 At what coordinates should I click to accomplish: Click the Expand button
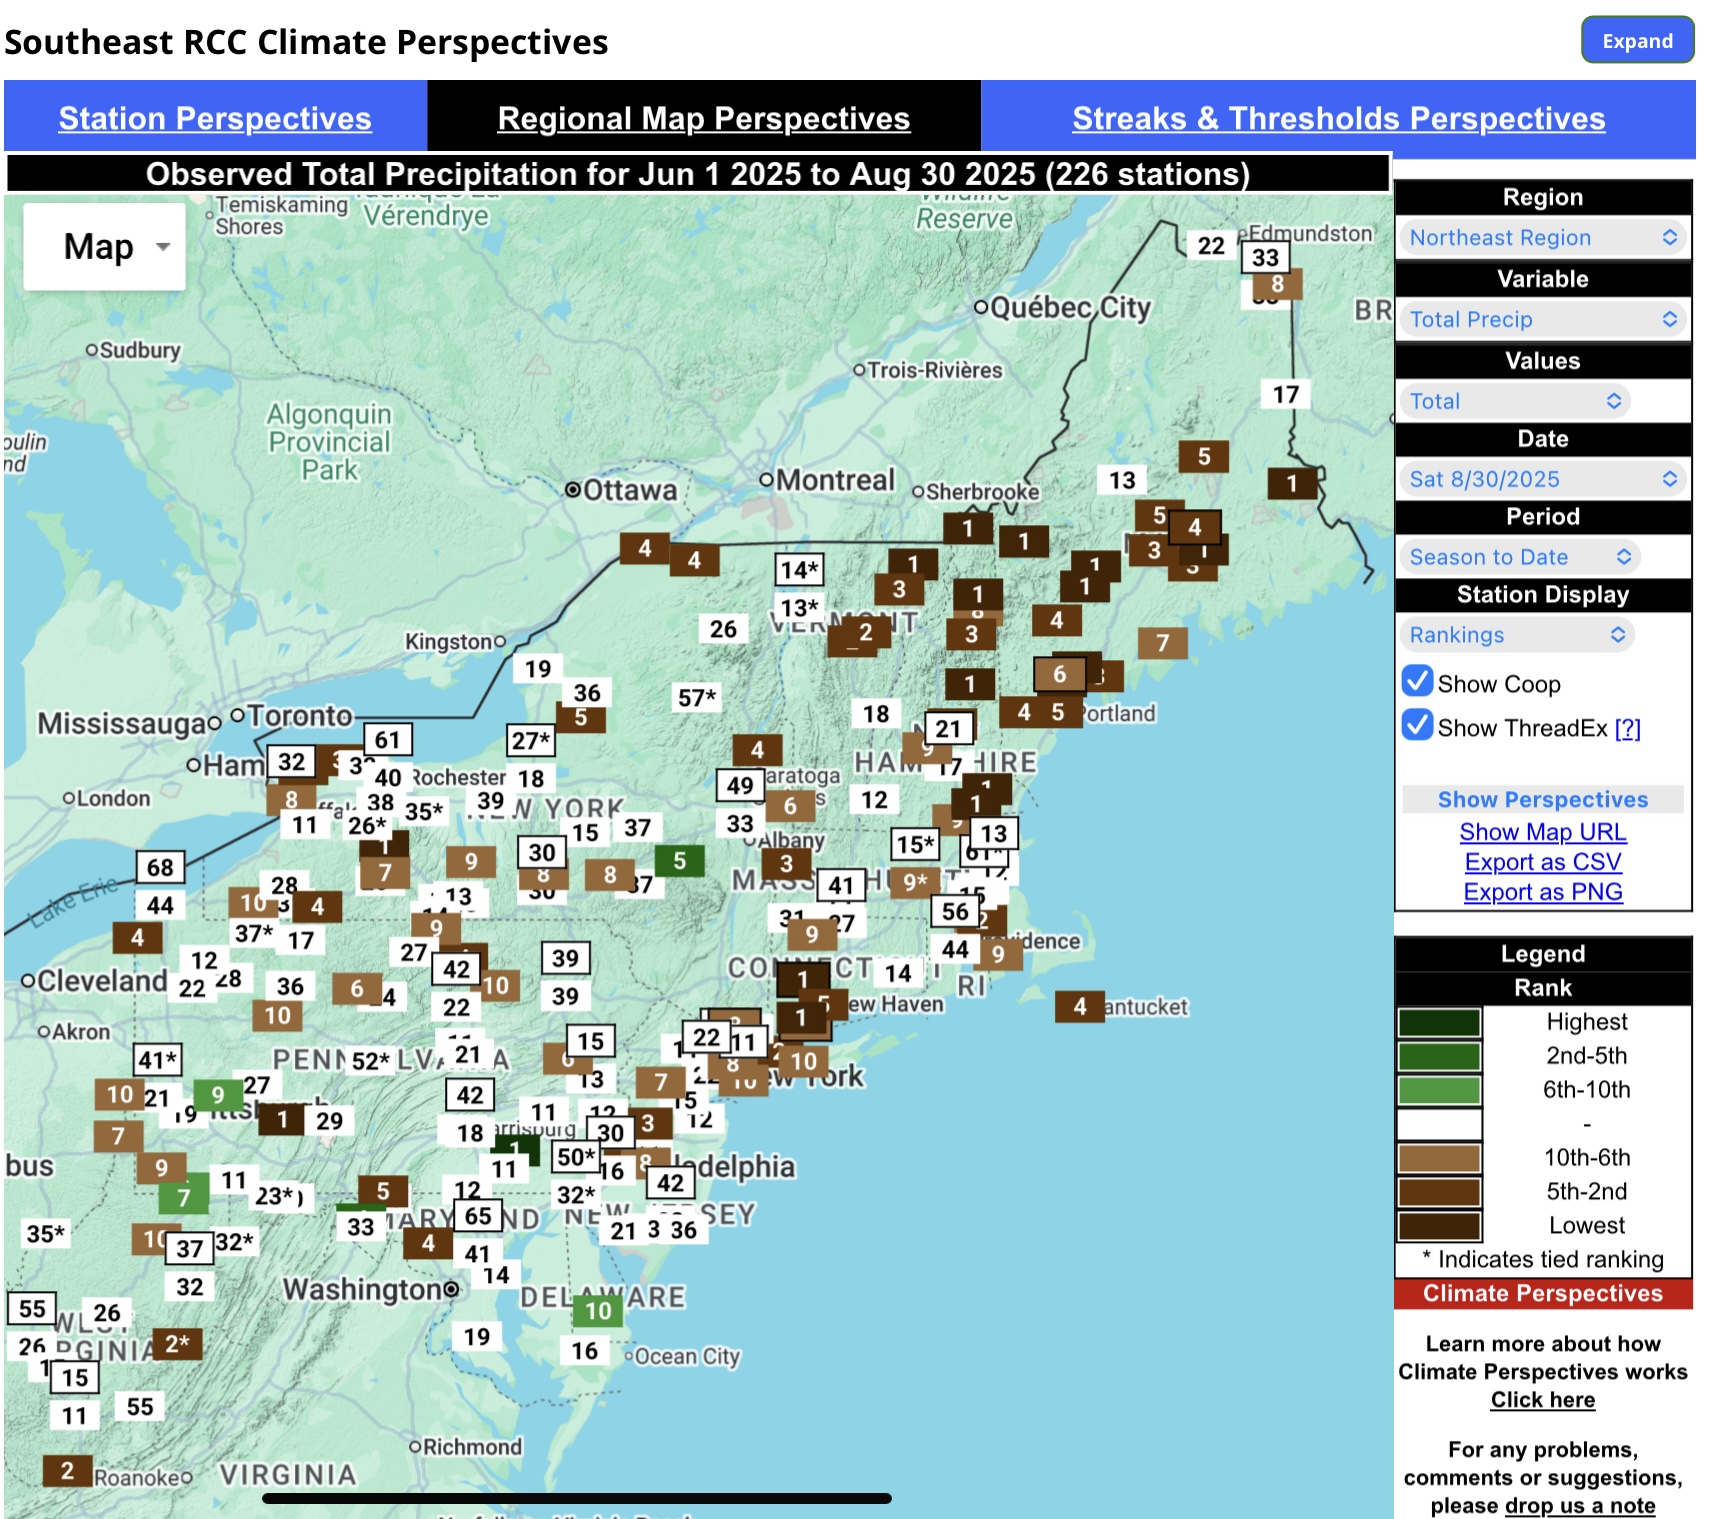click(1637, 40)
